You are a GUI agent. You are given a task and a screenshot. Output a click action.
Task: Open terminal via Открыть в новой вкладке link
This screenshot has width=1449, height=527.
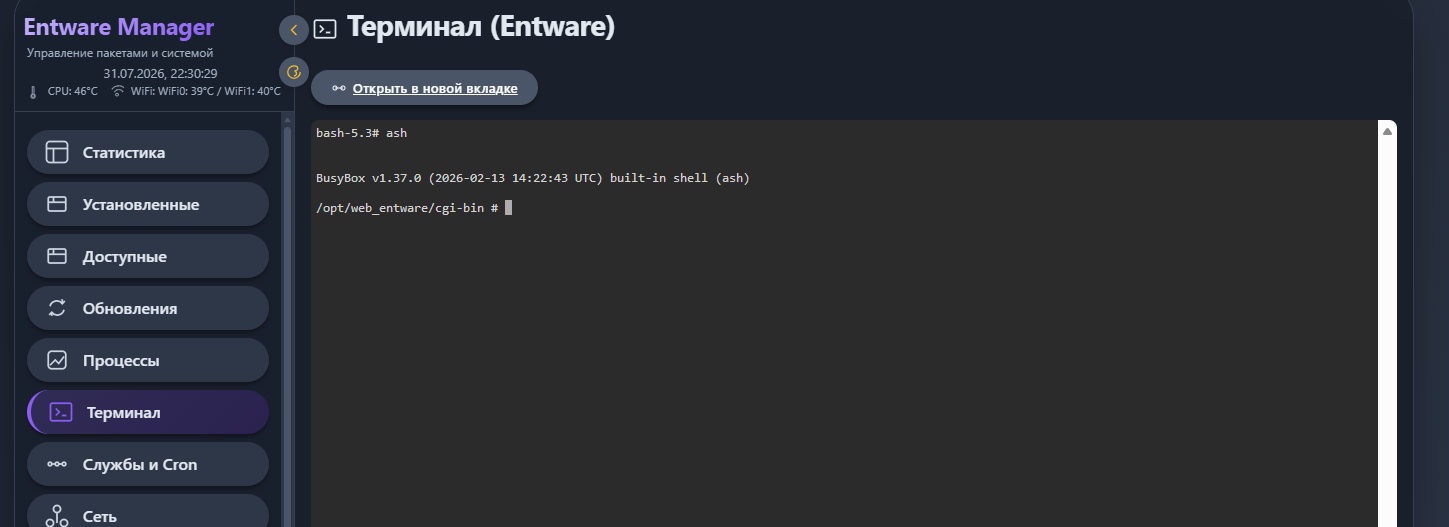435,88
